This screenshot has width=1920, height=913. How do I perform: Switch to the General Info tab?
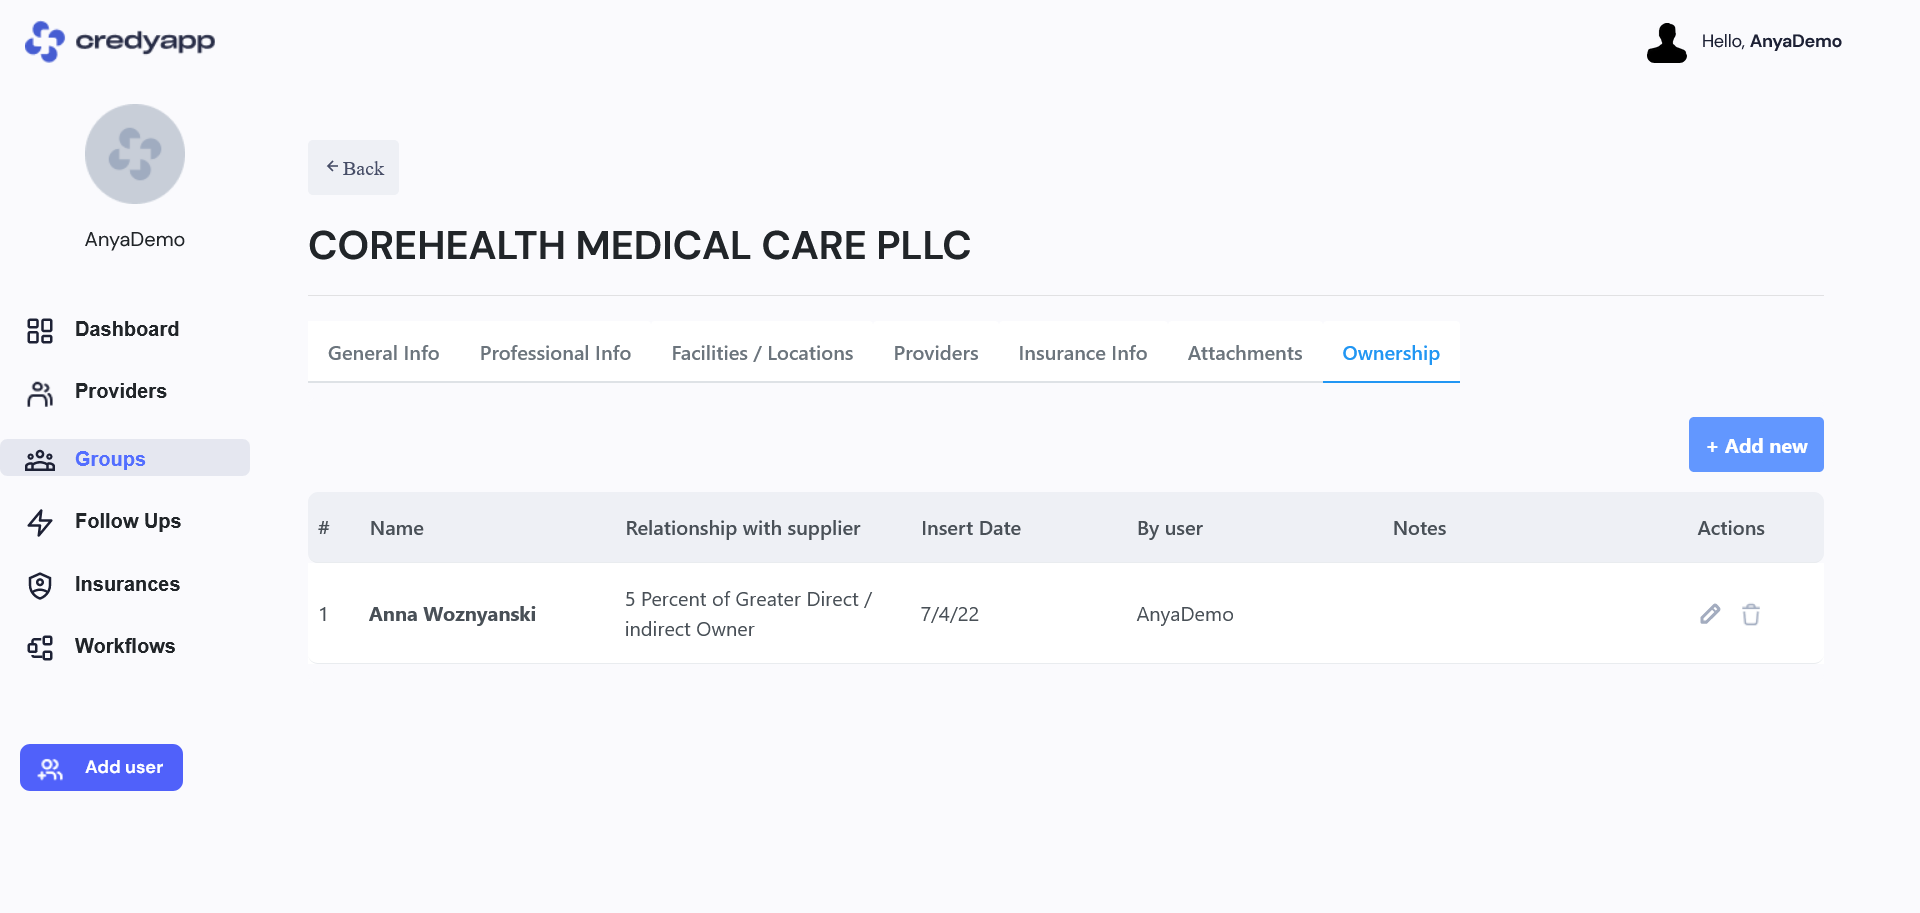click(x=384, y=353)
